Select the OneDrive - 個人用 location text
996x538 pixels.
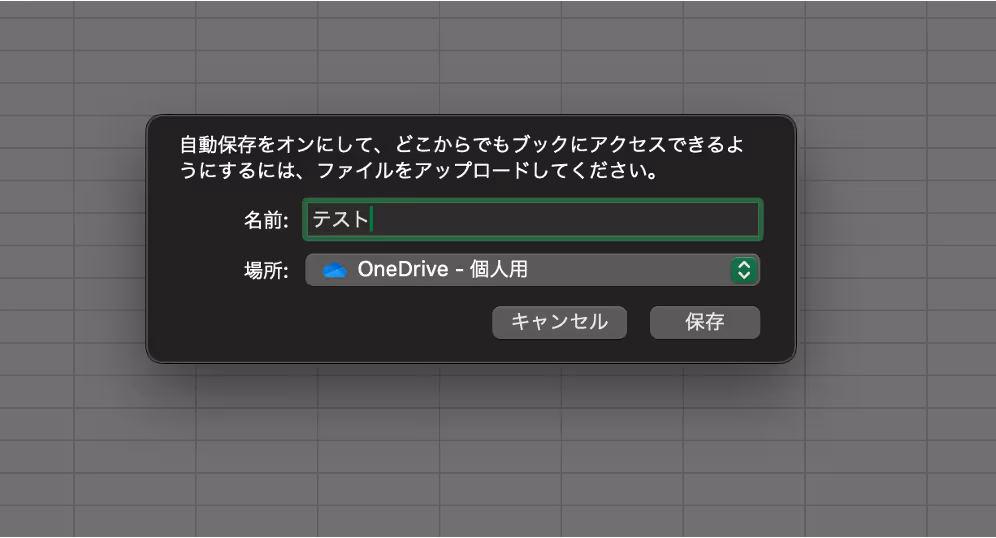443,269
